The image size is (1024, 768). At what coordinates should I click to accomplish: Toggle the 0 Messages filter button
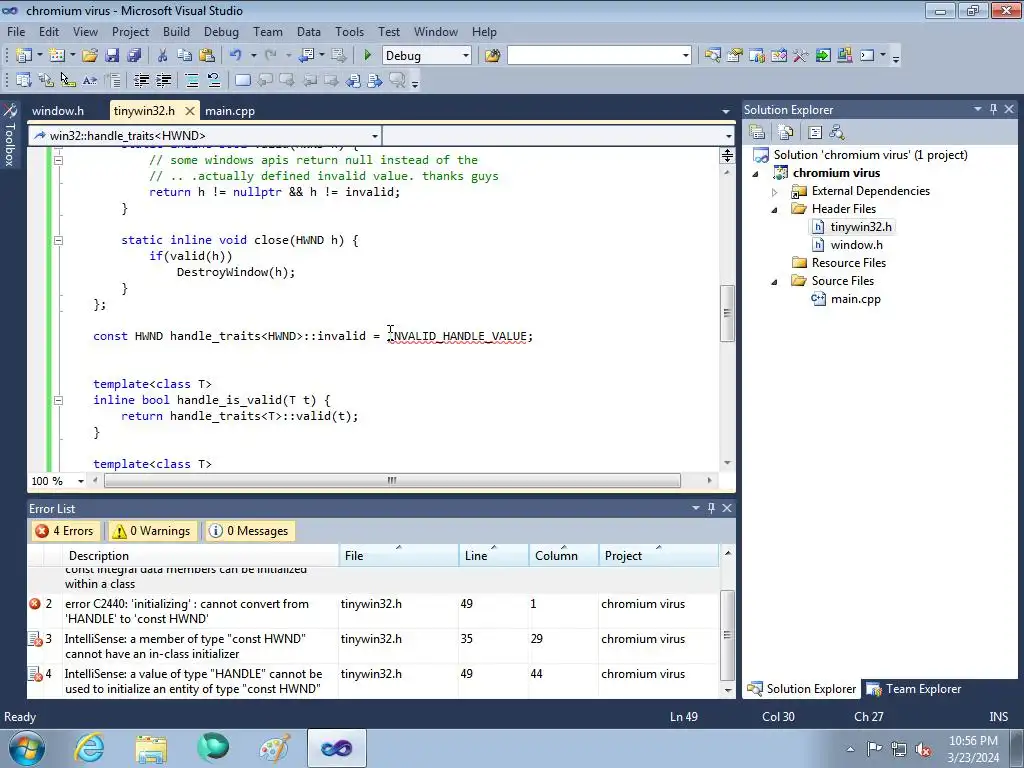tap(249, 531)
